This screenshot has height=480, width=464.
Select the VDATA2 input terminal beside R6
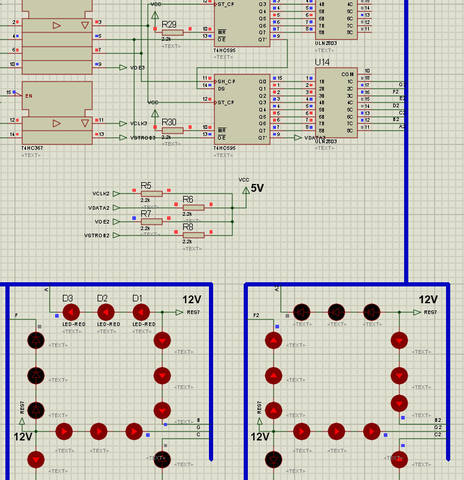(x=116, y=208)
